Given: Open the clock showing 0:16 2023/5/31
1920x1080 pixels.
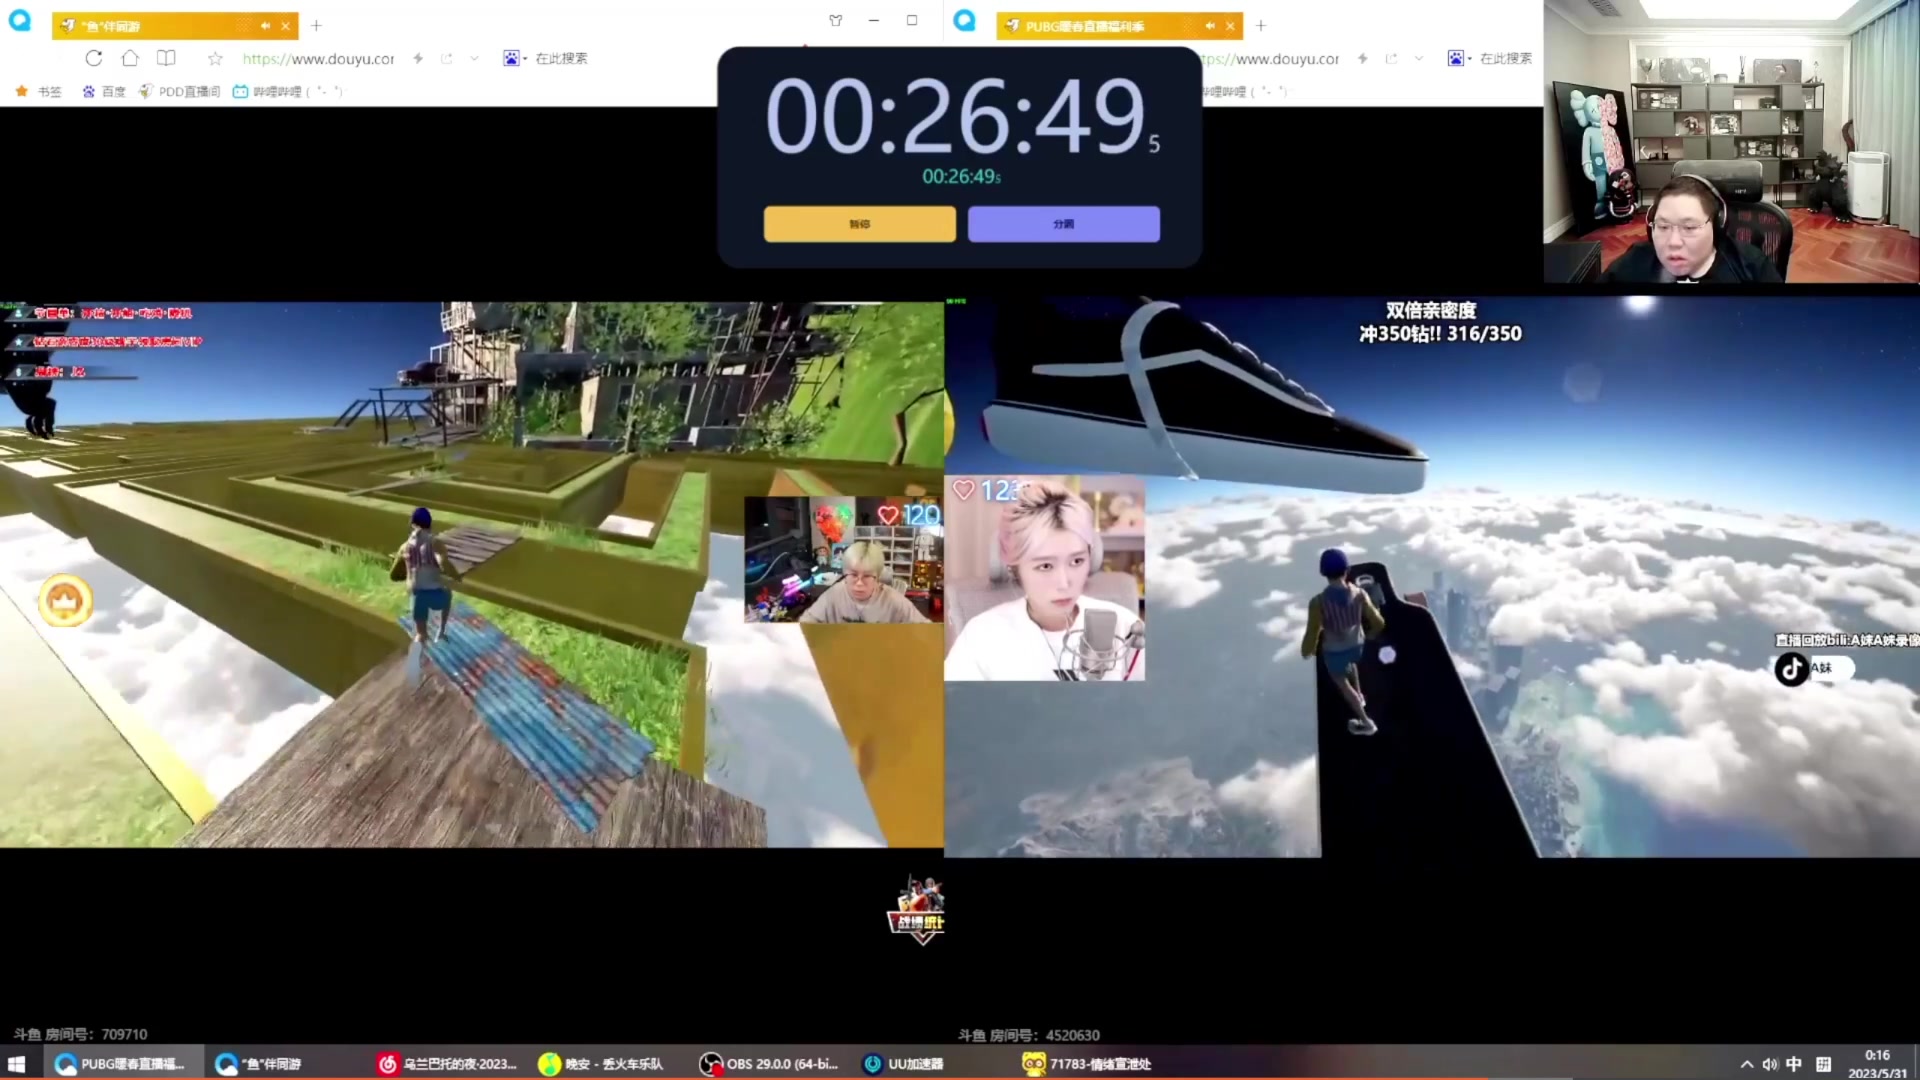Looking at the screenshot, I should pos(1877,1064).
